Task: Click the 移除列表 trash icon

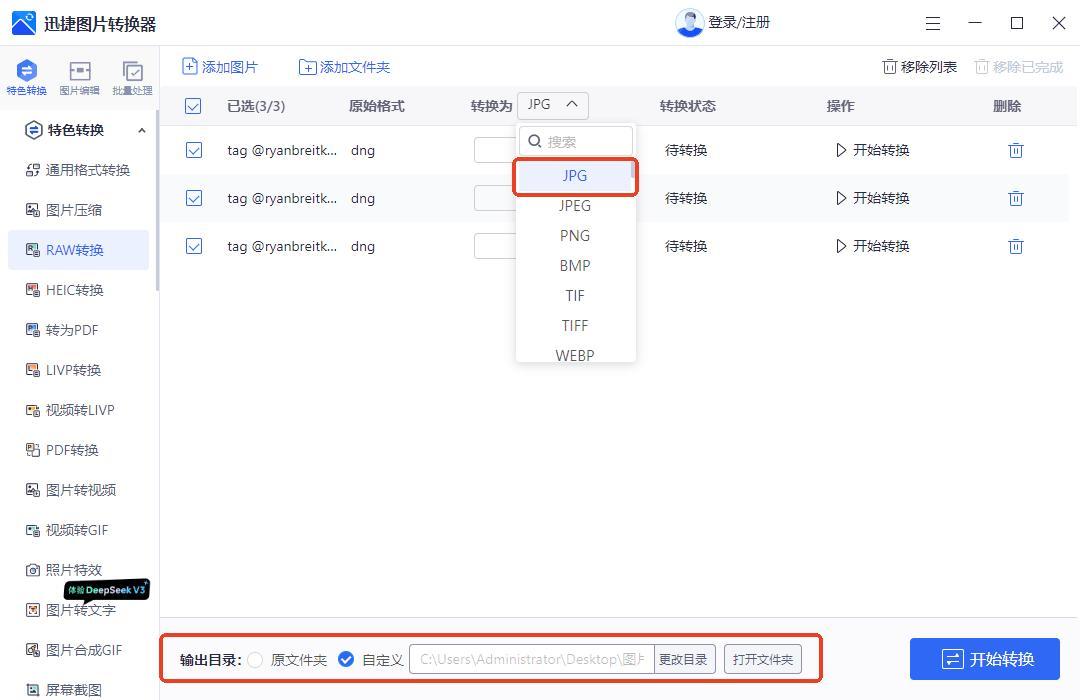Action: (x=889, y=67)
